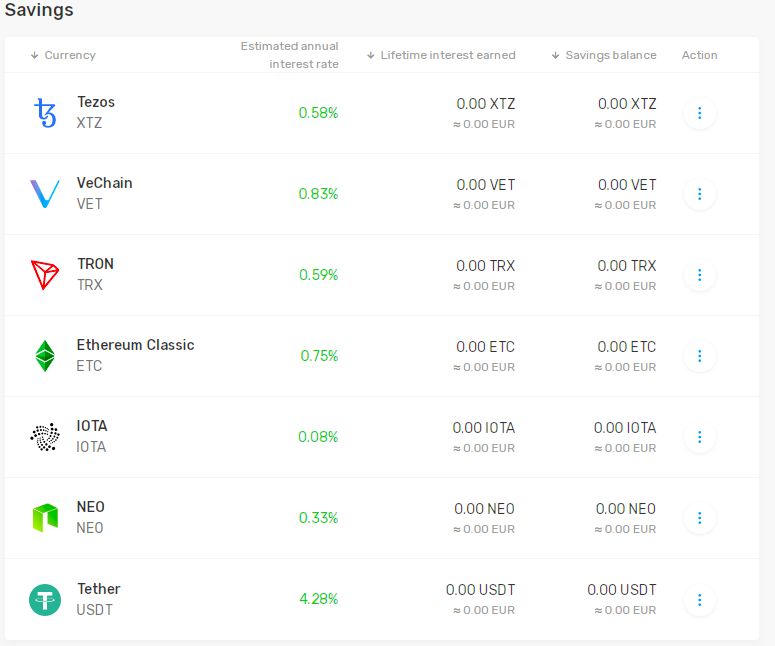Click the TRON coin logo

click(x=45, y=275)
